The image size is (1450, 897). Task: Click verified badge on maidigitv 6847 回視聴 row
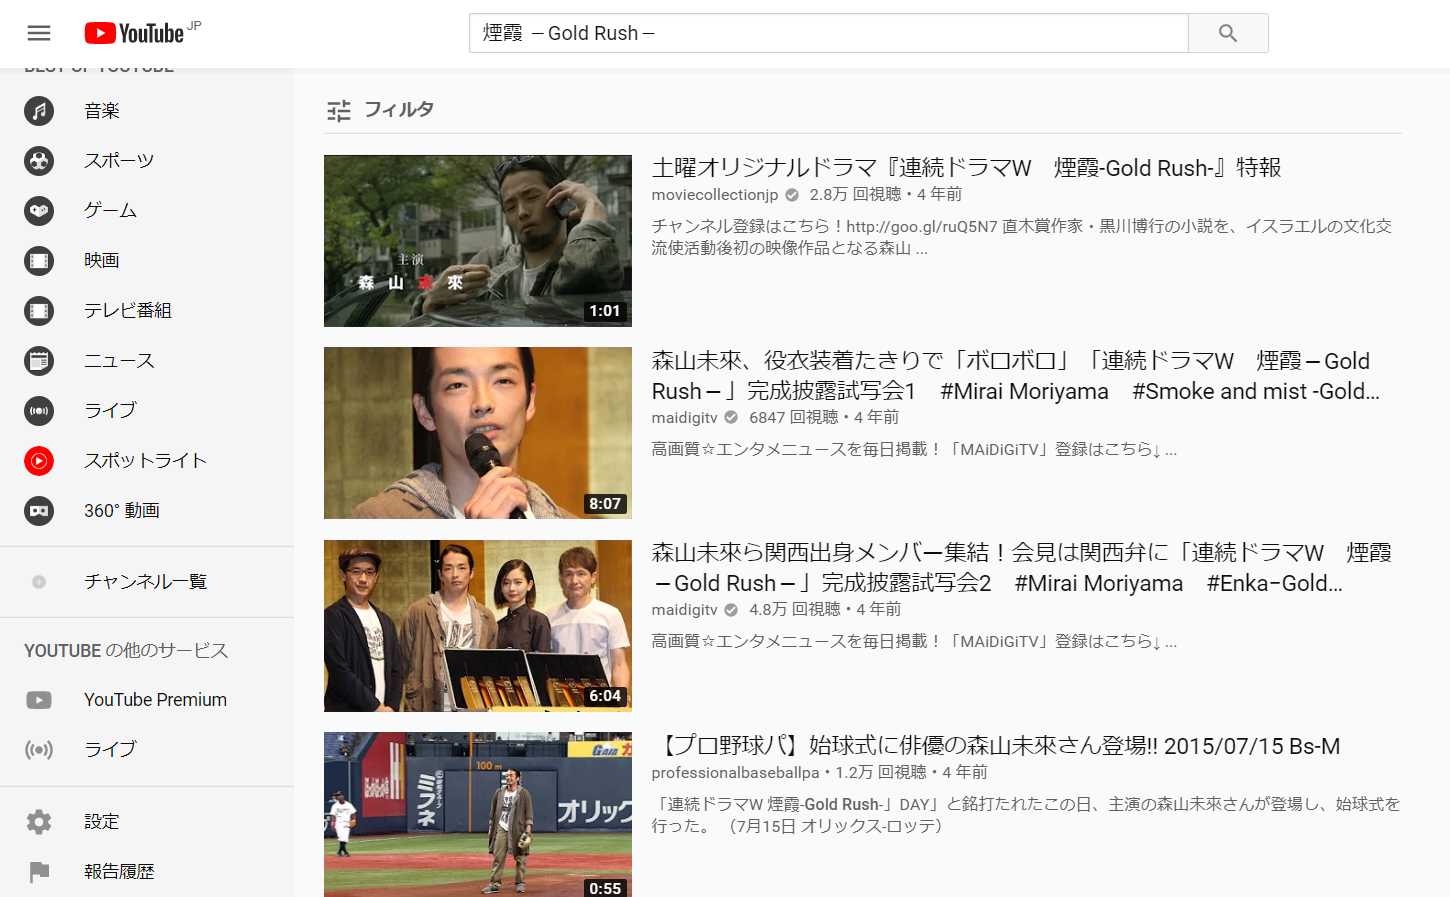click(x=731, y=417)
